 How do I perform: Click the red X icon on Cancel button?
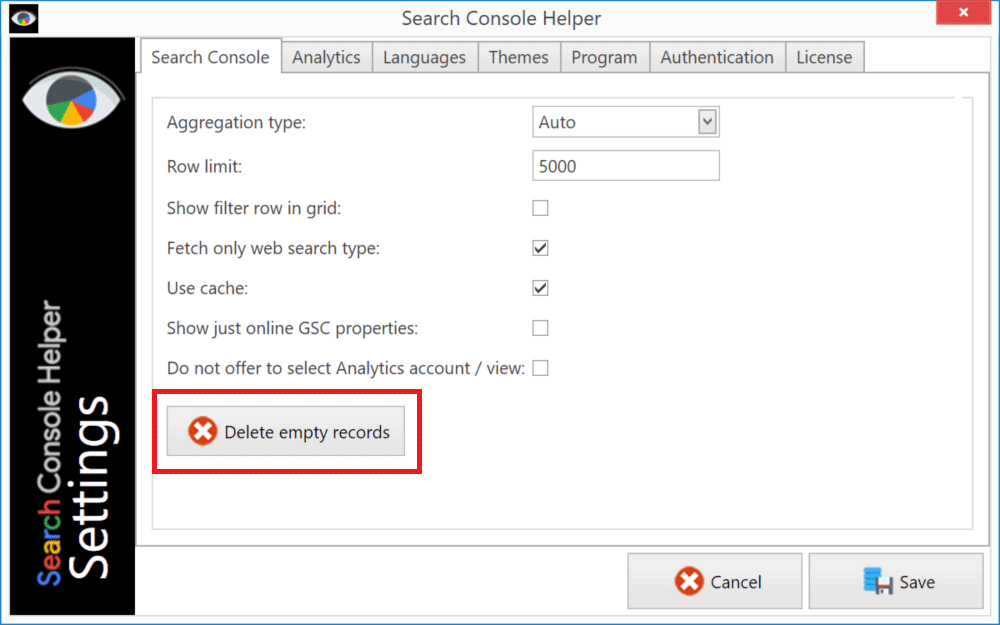689,582
